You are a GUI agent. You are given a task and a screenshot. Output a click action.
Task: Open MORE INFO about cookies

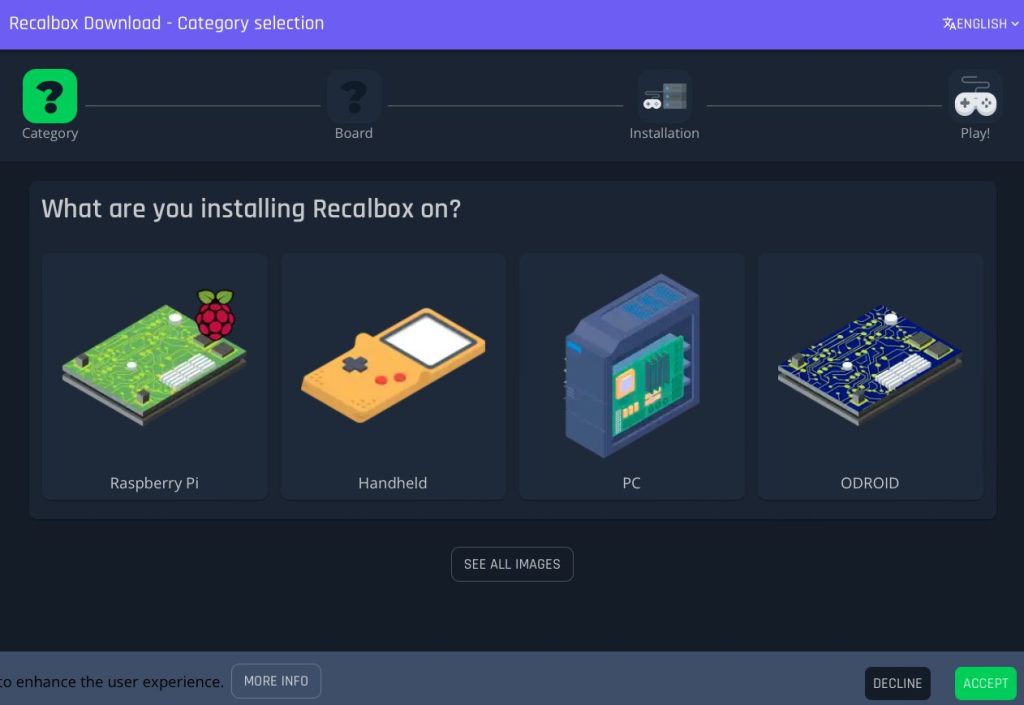point(276,681)
